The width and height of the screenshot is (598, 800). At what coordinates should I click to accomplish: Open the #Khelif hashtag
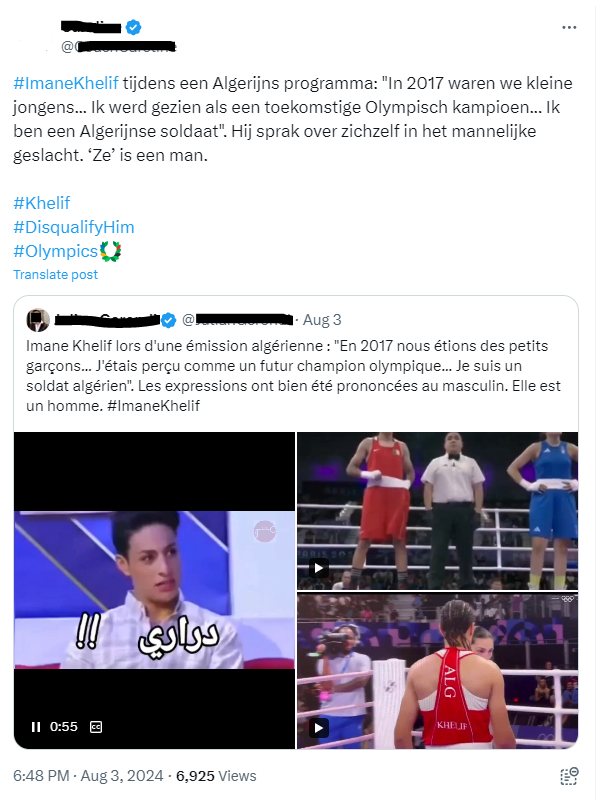point(41,203)
